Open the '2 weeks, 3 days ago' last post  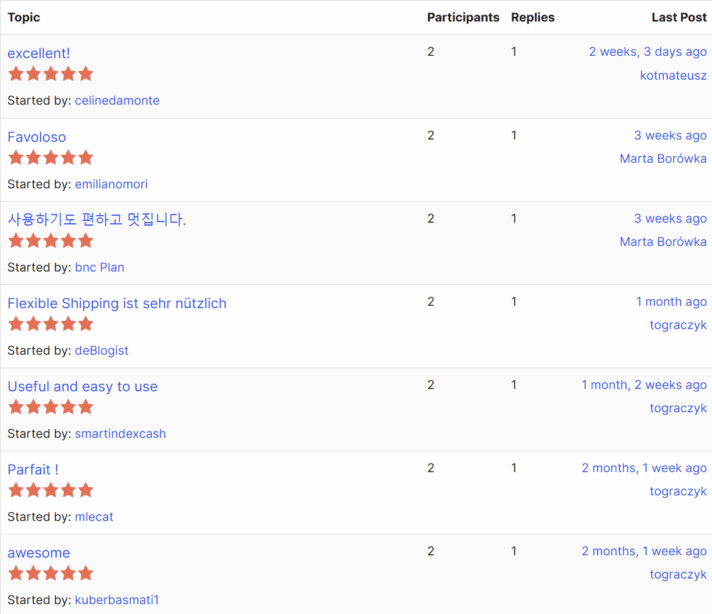pos(647,52)
